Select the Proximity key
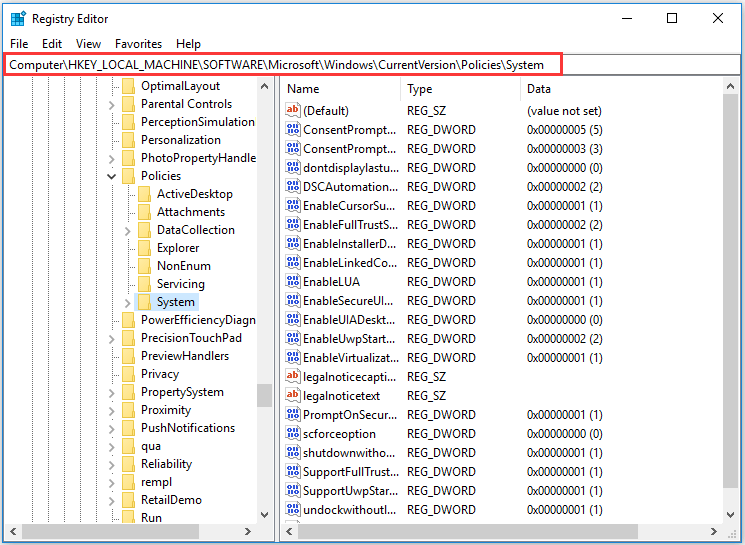 point(165,410)
